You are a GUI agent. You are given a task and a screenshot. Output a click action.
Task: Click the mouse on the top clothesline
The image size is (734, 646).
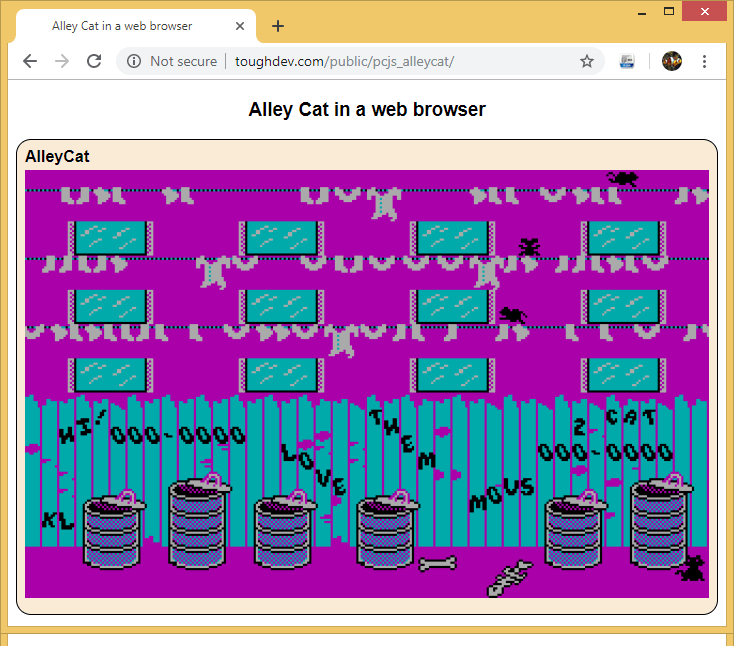point(623,178)
